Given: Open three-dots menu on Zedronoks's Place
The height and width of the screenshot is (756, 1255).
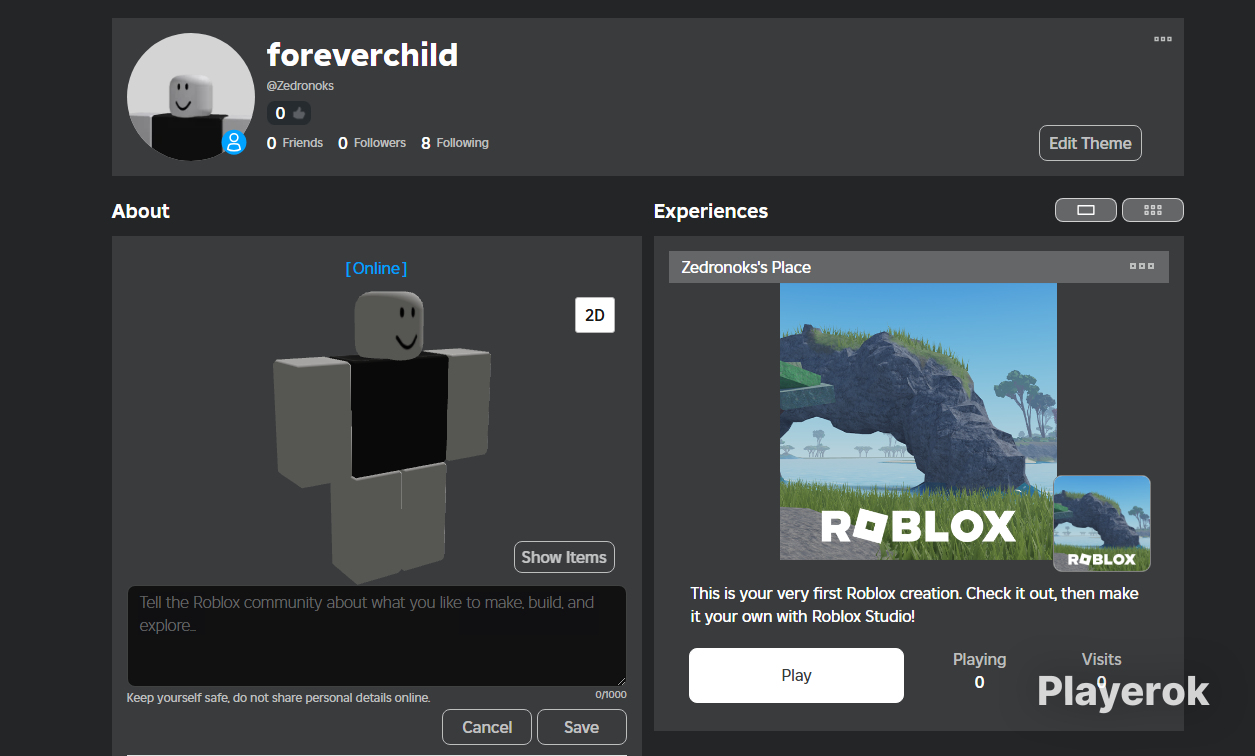Looking at the screenshot, I should coord(1142,266).
